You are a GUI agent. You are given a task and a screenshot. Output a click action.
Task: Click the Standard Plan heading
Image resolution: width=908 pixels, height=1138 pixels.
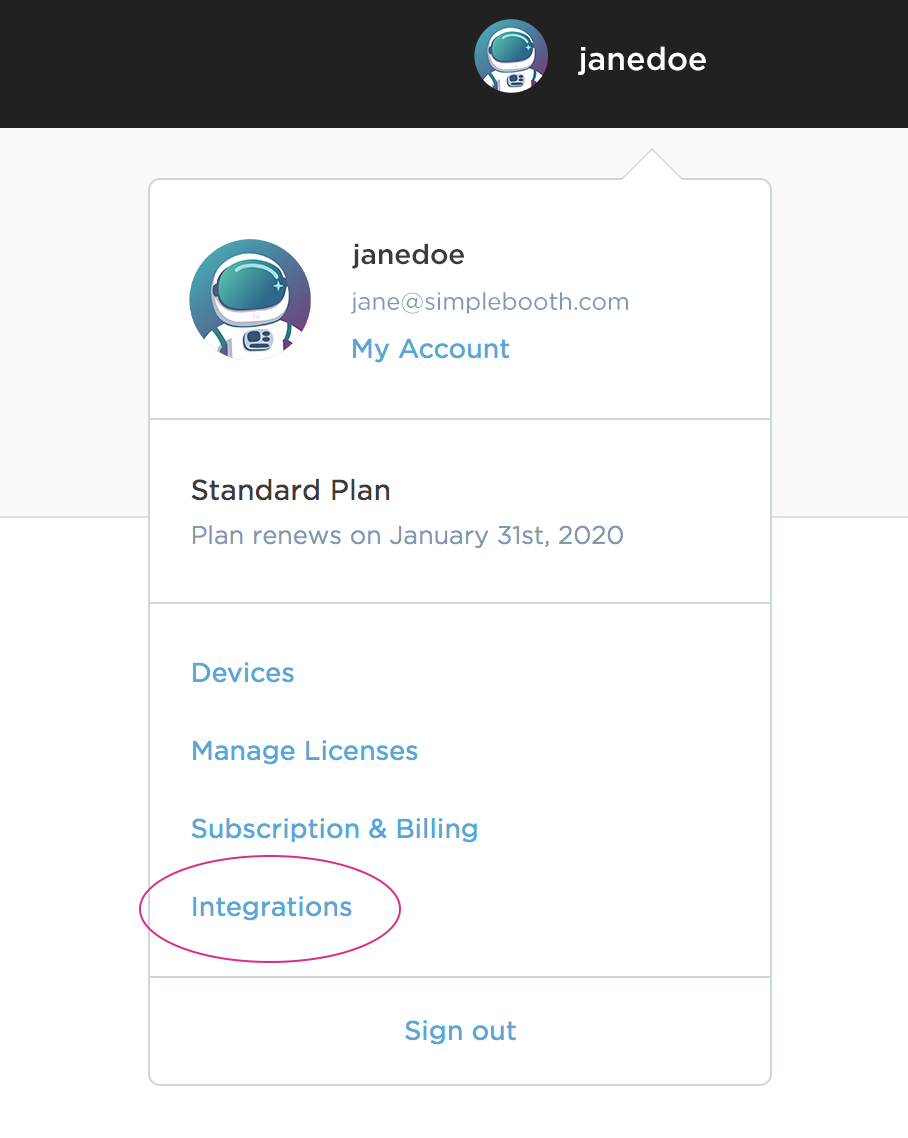[290, 490]
